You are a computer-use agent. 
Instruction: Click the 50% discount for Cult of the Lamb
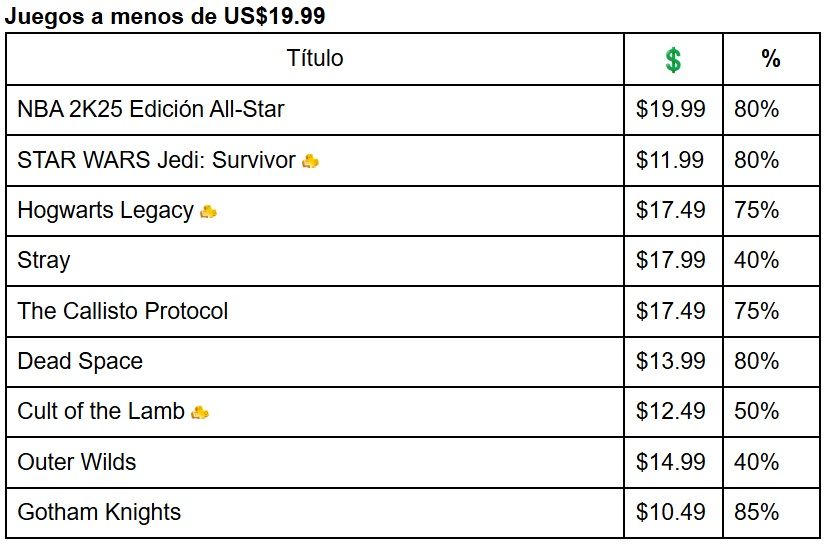(x=756, y=411)
